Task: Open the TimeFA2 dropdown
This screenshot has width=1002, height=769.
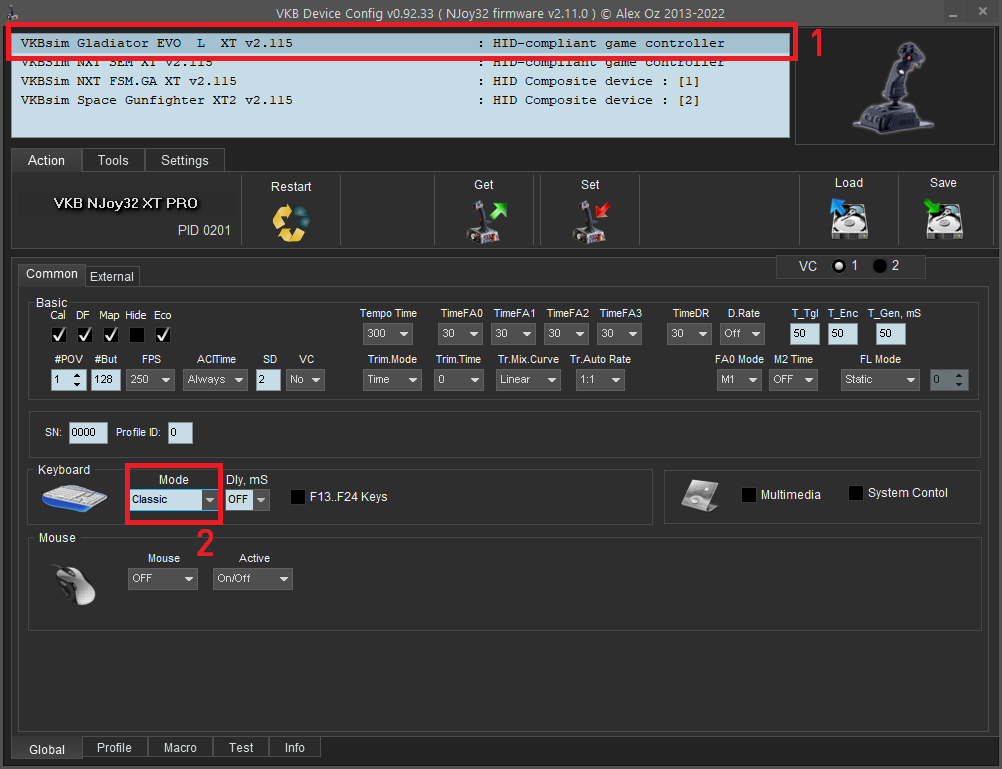Action: (566, 334)
